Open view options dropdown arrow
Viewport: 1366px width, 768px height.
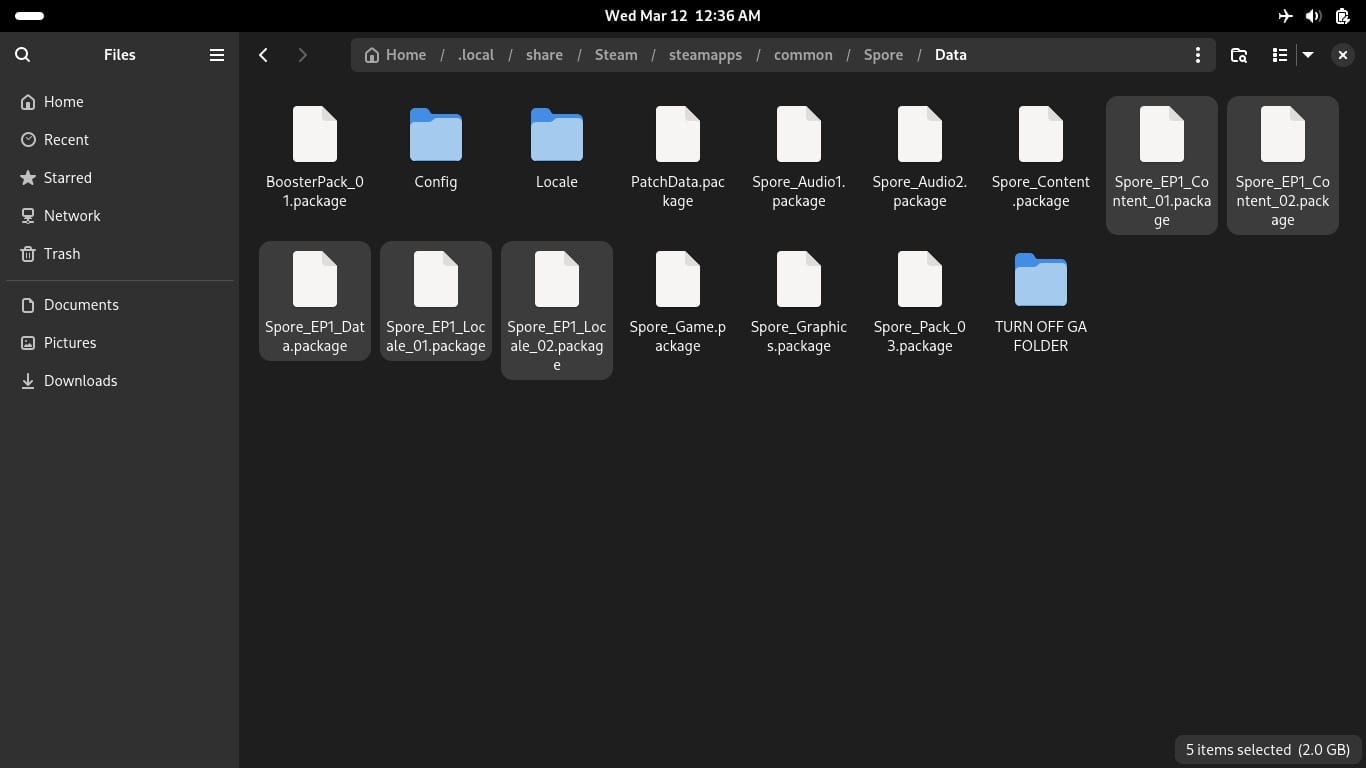click(1307, 55)
